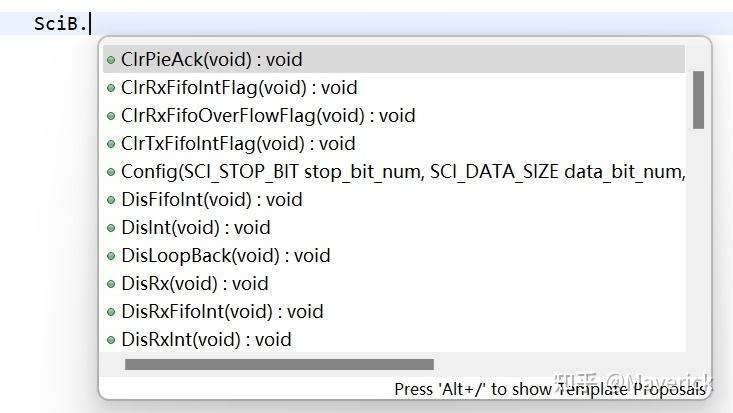
Task: Choose DisRxFifoInt(void) entry
Action: [x=222, y=312]
